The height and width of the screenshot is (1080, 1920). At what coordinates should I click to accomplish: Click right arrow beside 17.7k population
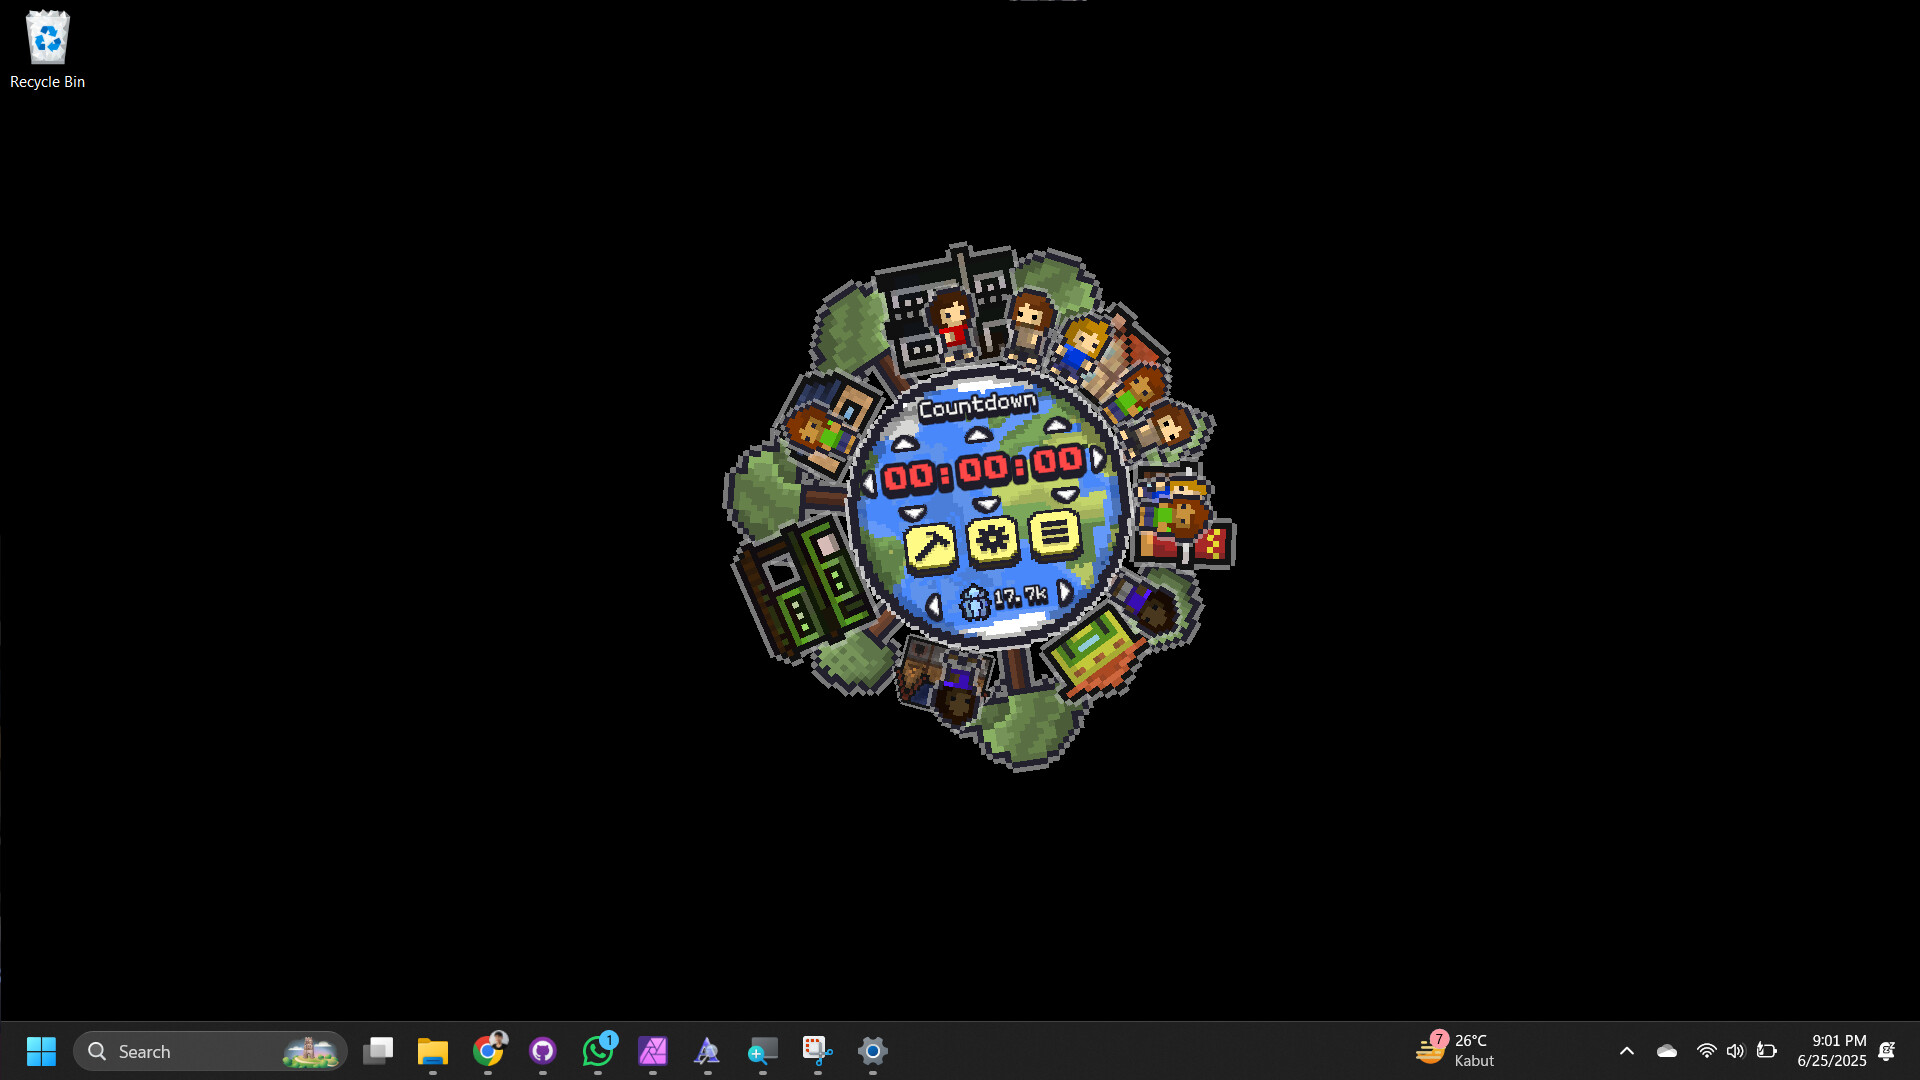point(1065,592)
